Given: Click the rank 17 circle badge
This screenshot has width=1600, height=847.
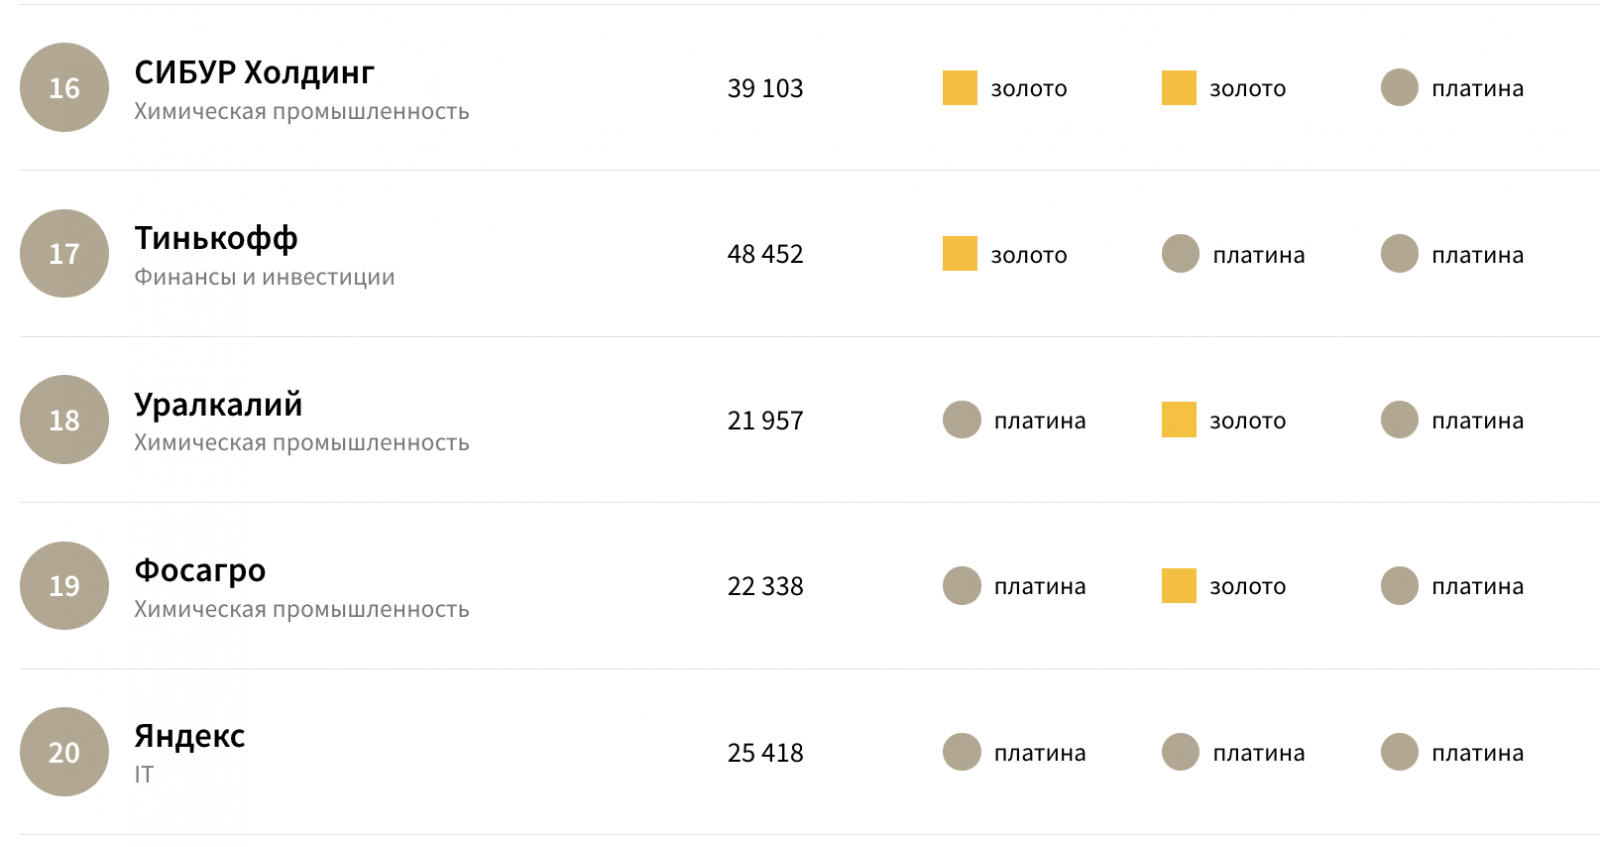Looking at the screenshot, I should click(64, 254).
